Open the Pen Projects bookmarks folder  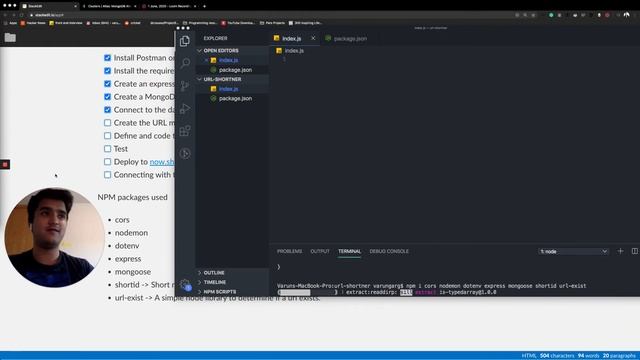(272, 23)
